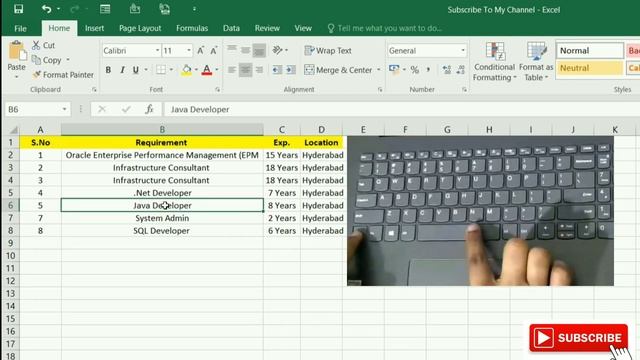Apply the red Font Color A
The image size is (640, 360).
click(207, 70)
